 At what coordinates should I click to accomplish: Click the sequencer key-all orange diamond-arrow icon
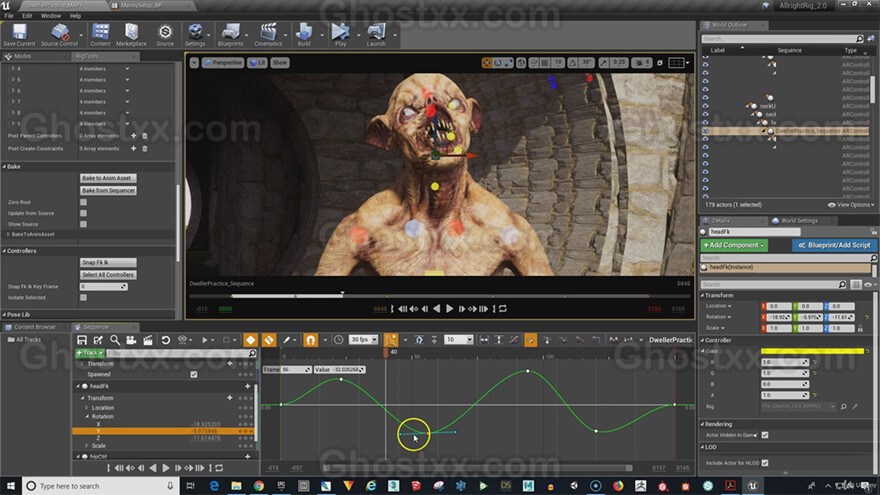[x=269, y=340]
